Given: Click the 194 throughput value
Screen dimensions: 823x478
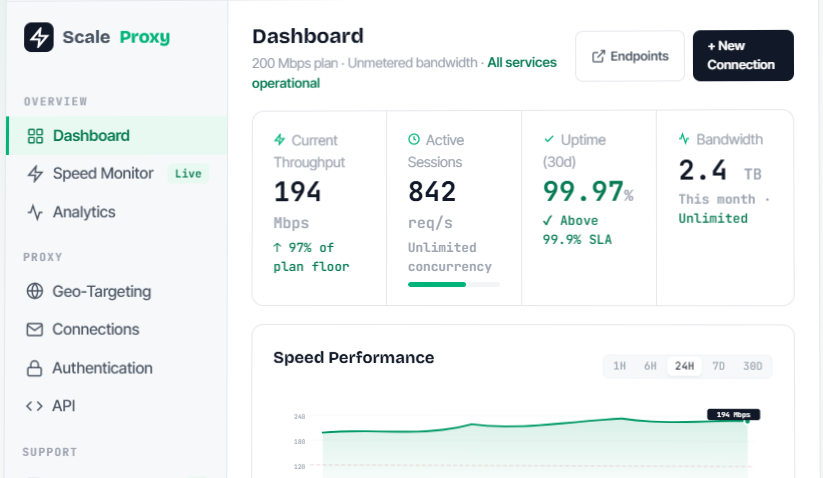Looking at the screenshot, I should click(x=297, y=192).
